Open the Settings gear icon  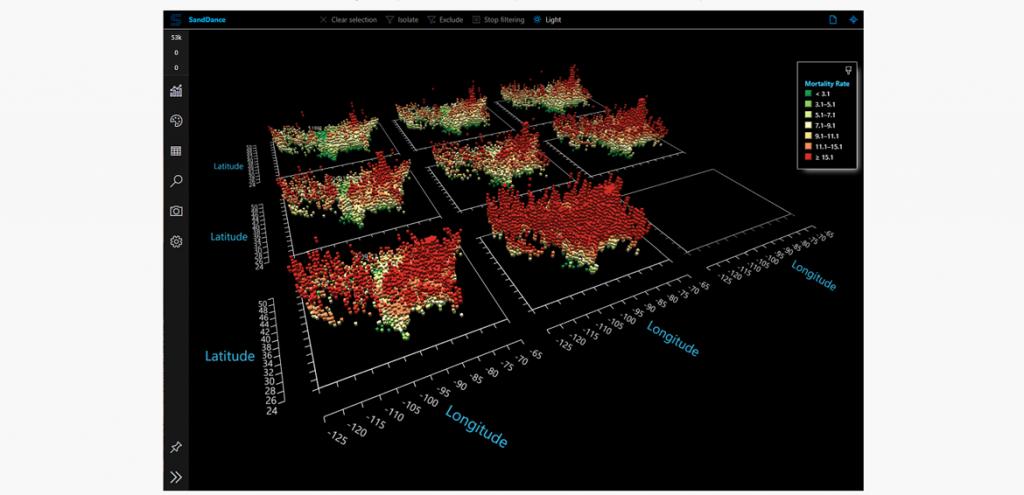pyautogui.click(x=176, y=241)
